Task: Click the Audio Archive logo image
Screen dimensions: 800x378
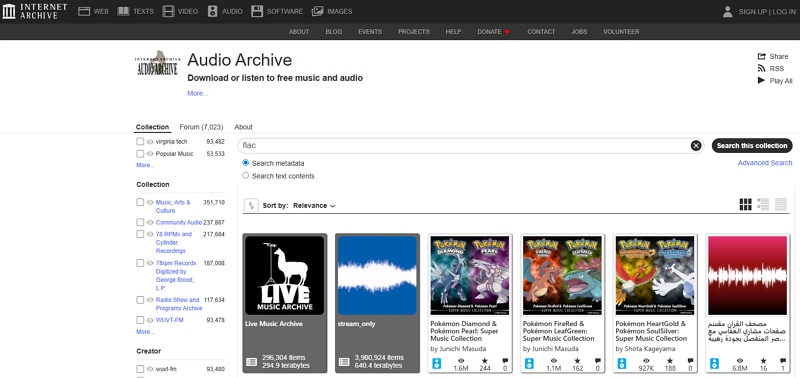Action: point(157,63)
